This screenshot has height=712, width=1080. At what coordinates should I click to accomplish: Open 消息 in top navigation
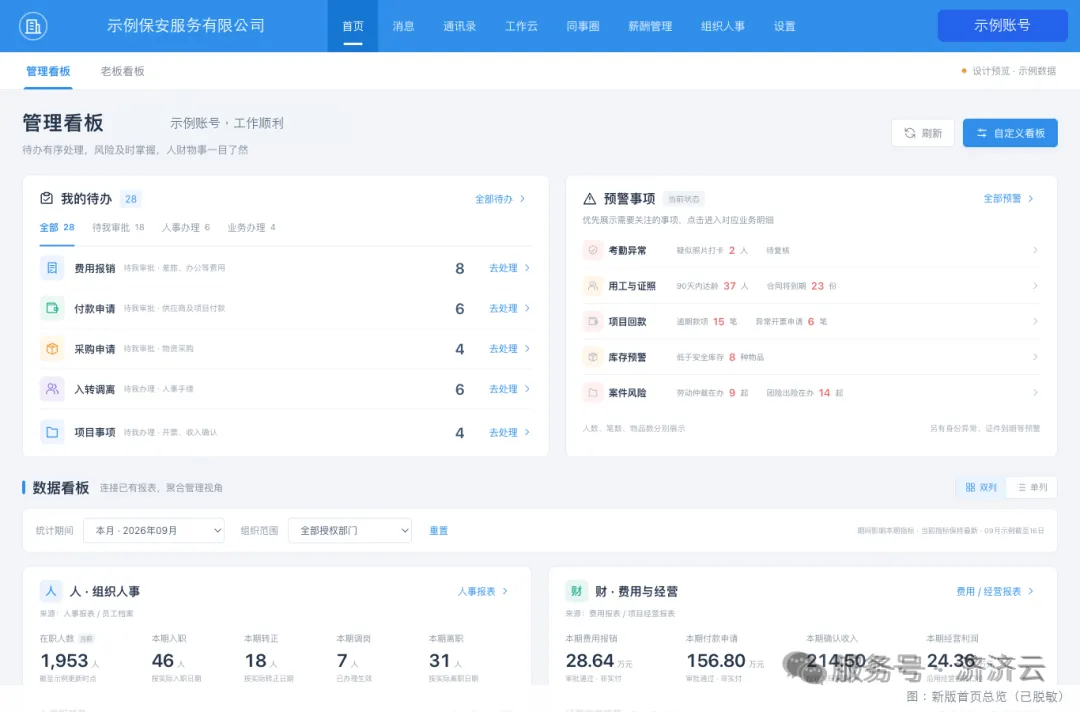point(403,26)
